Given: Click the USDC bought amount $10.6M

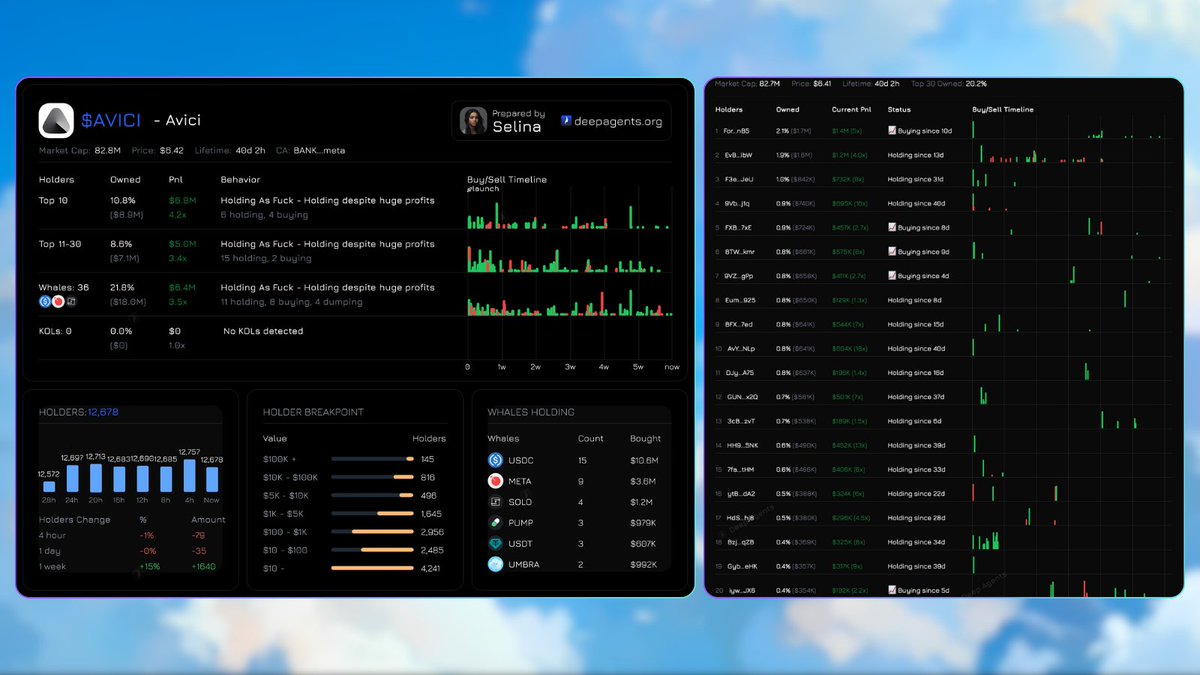Looking at the screenshot, I should 643,460.
